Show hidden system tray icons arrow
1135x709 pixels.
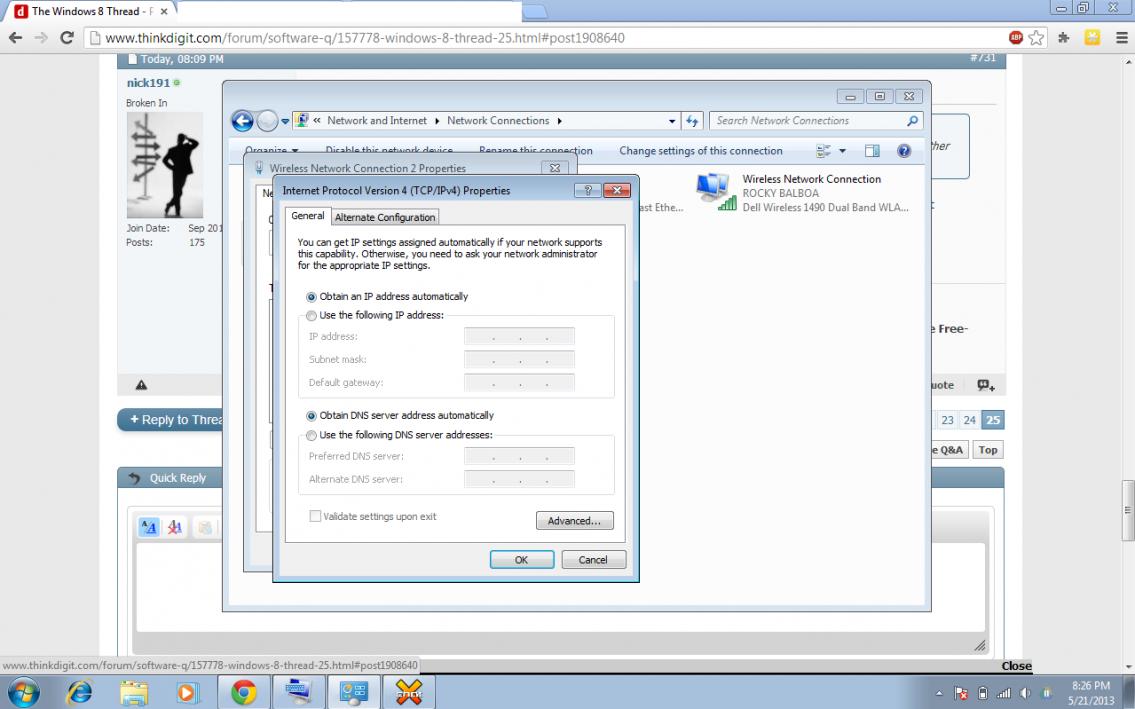pyautogui.click(x=939, y=693)
